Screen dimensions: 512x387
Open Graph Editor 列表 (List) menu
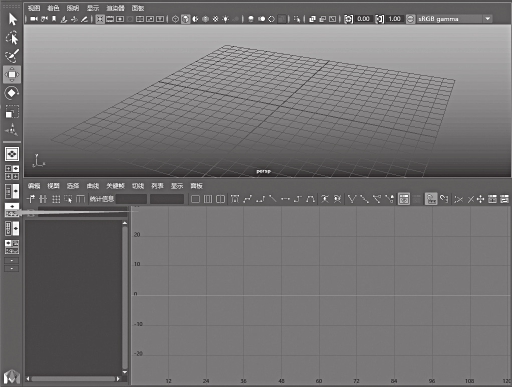(x=158, y=186)
